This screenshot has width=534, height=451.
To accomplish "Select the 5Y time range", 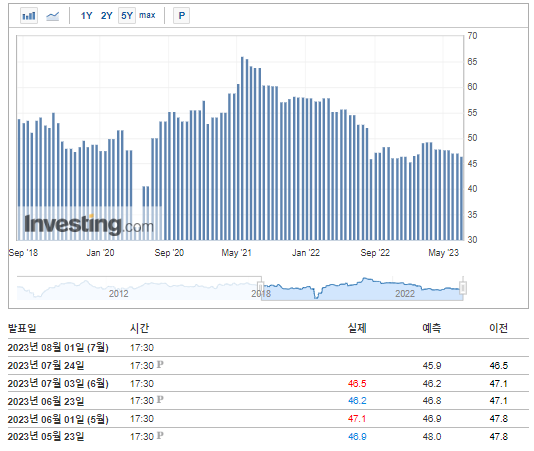I will 127,16.
